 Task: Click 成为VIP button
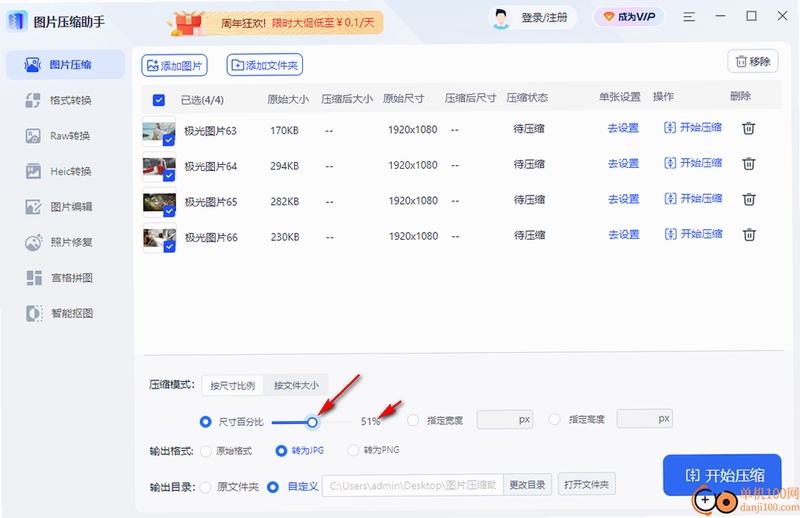629,17
